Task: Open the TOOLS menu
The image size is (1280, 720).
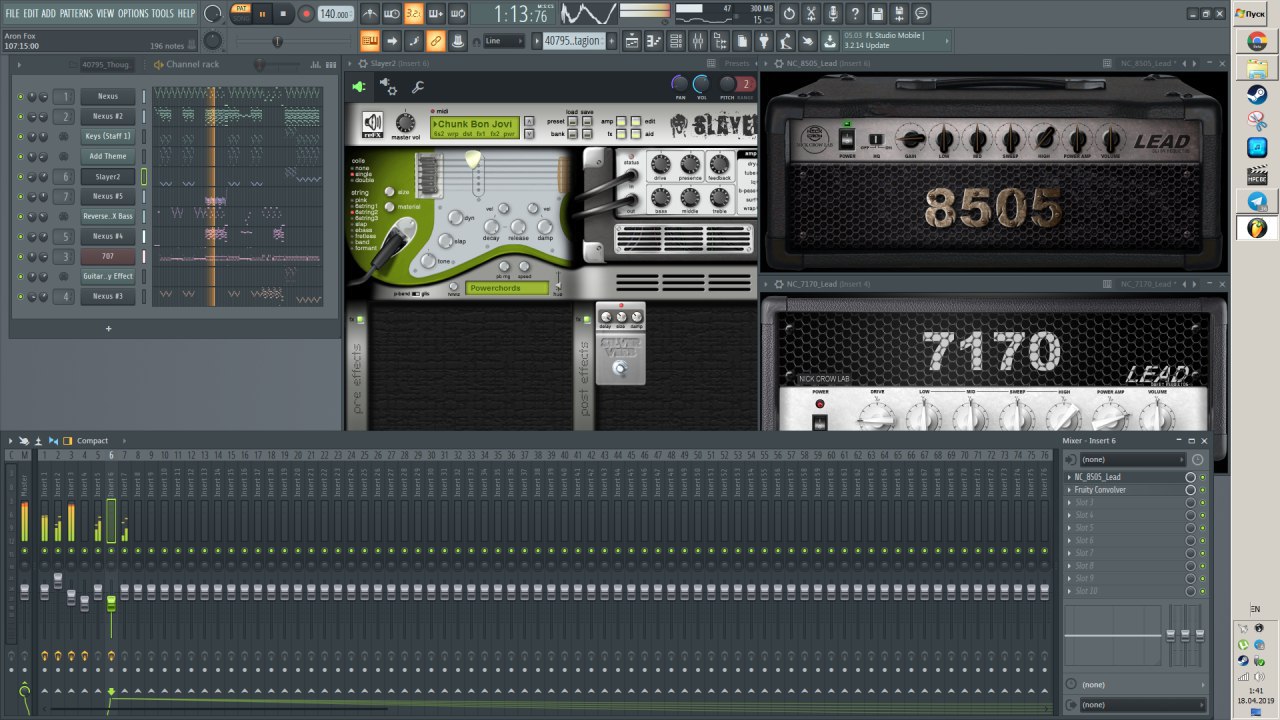Action: pyautogui.click(x=162, y=13)
